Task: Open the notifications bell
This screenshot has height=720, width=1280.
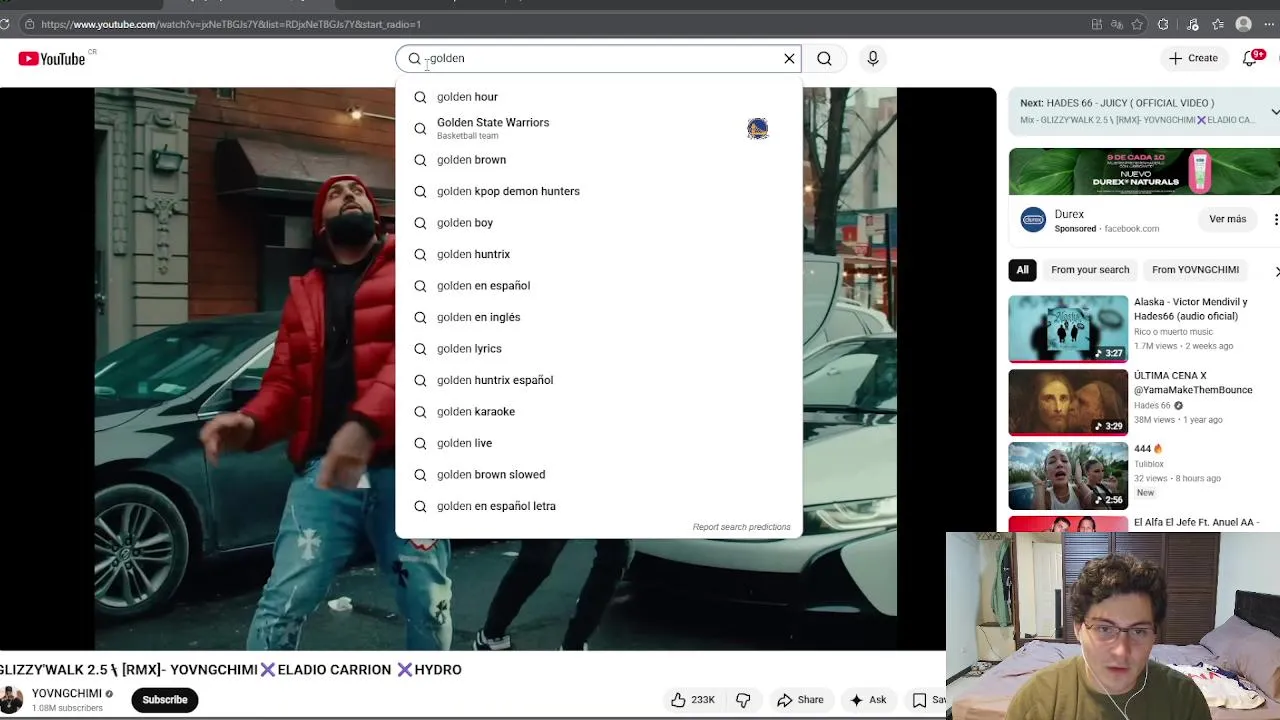Action: click(x=1250, y=58)
